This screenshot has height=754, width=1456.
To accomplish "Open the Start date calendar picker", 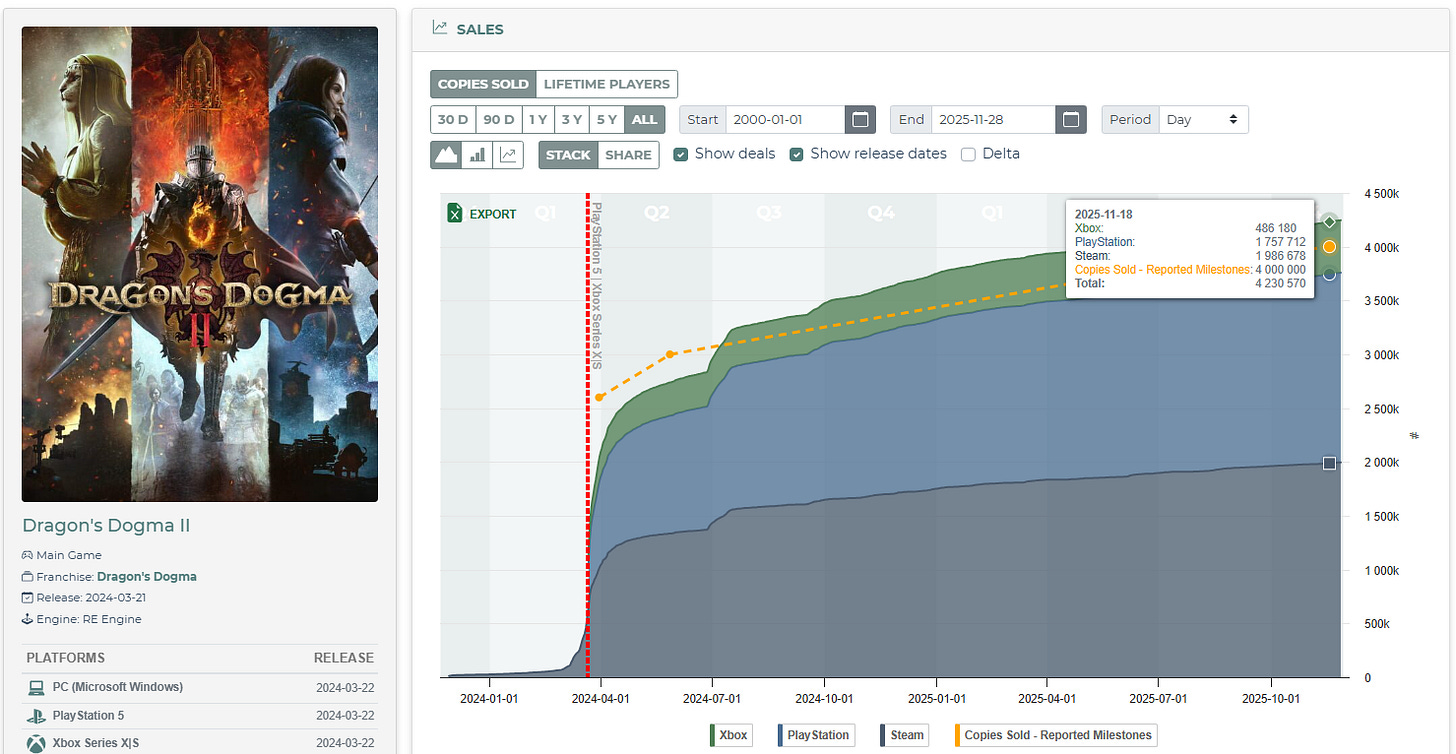I will tap(860, 119).
